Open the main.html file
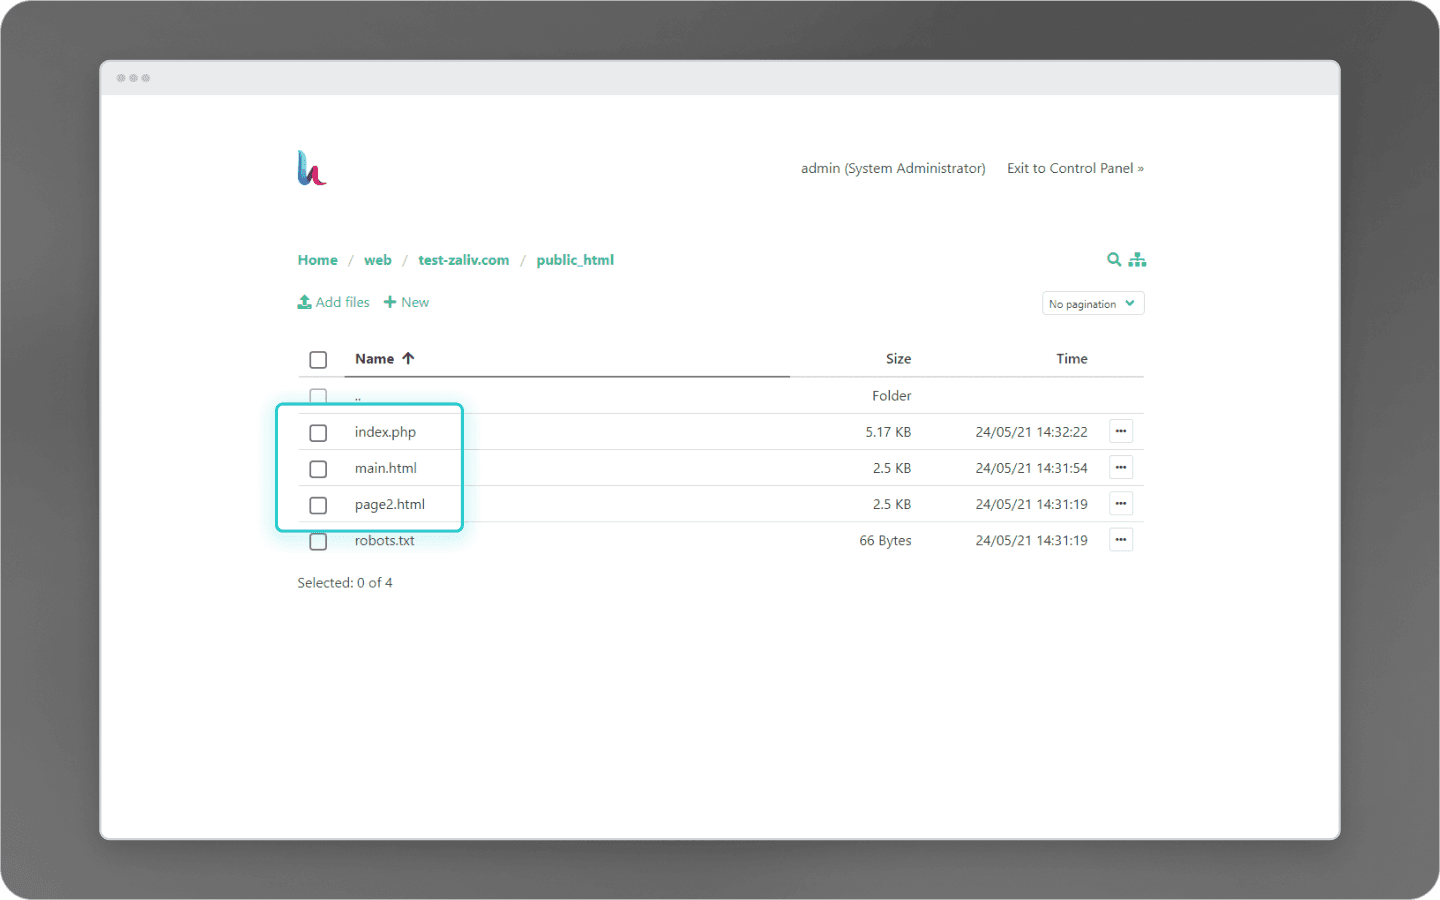1440x900 pixels. (385, 468)
